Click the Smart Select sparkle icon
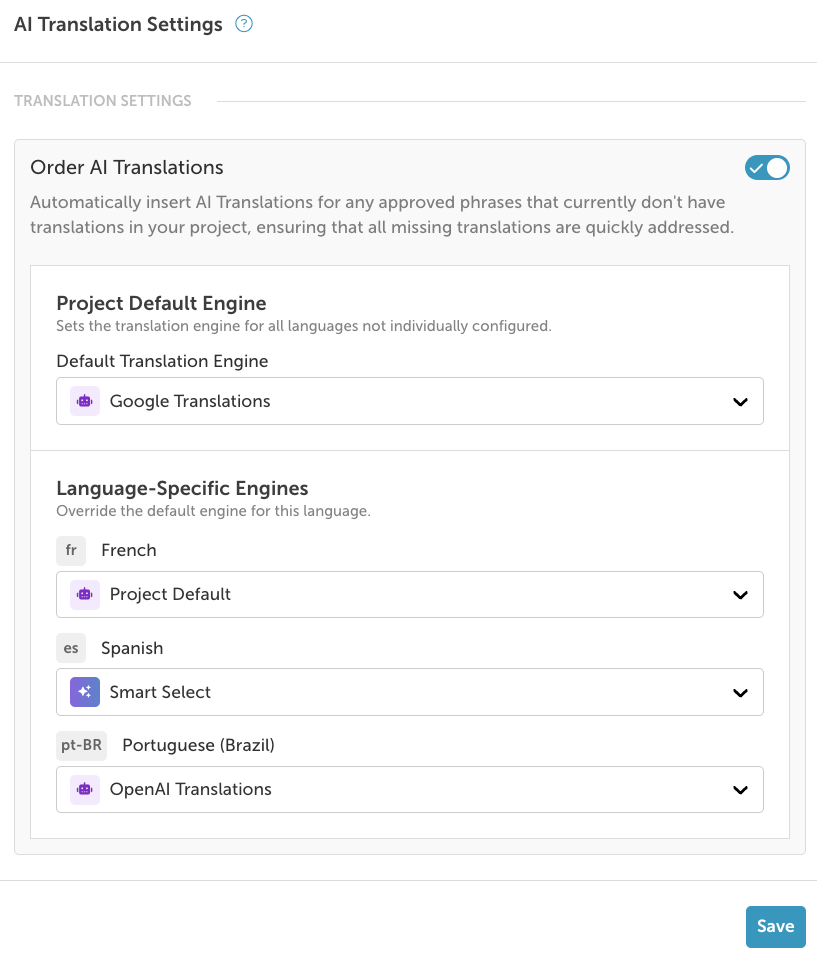This screenshot has width=817, height=959. pos(85,692)
